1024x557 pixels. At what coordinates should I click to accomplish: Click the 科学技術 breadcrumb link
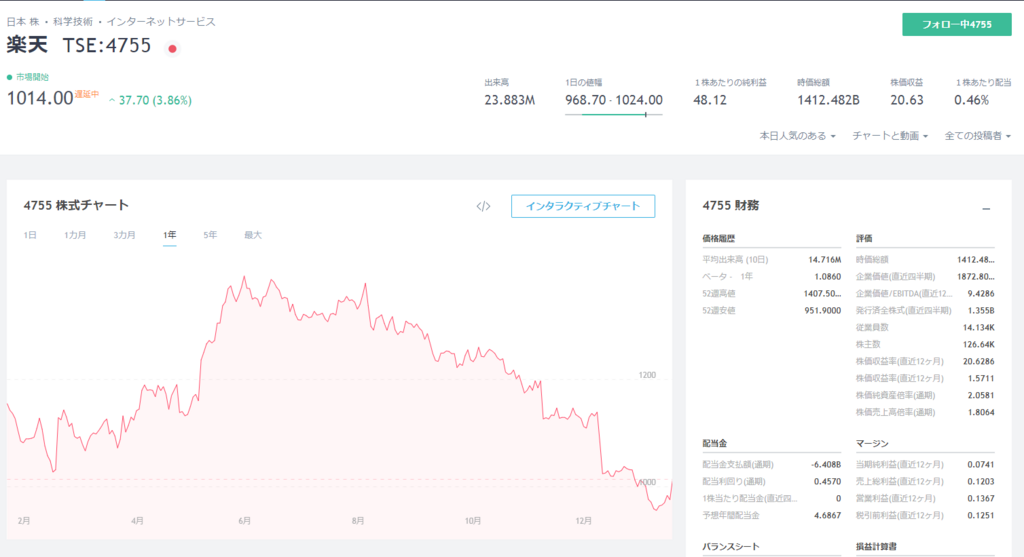click(73, 22)
